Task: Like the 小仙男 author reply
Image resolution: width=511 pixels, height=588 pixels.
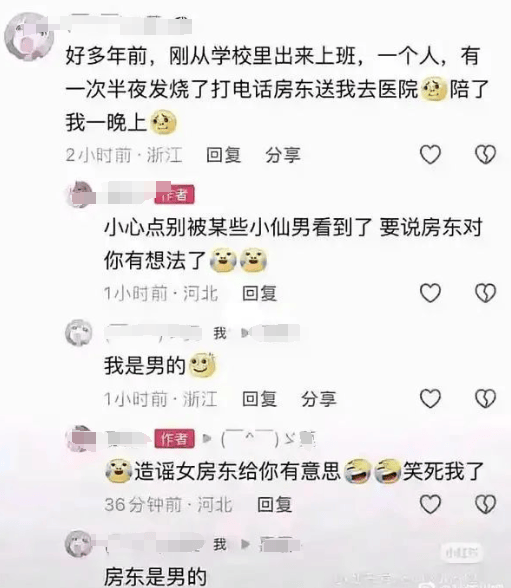Action: coord(430,292)
